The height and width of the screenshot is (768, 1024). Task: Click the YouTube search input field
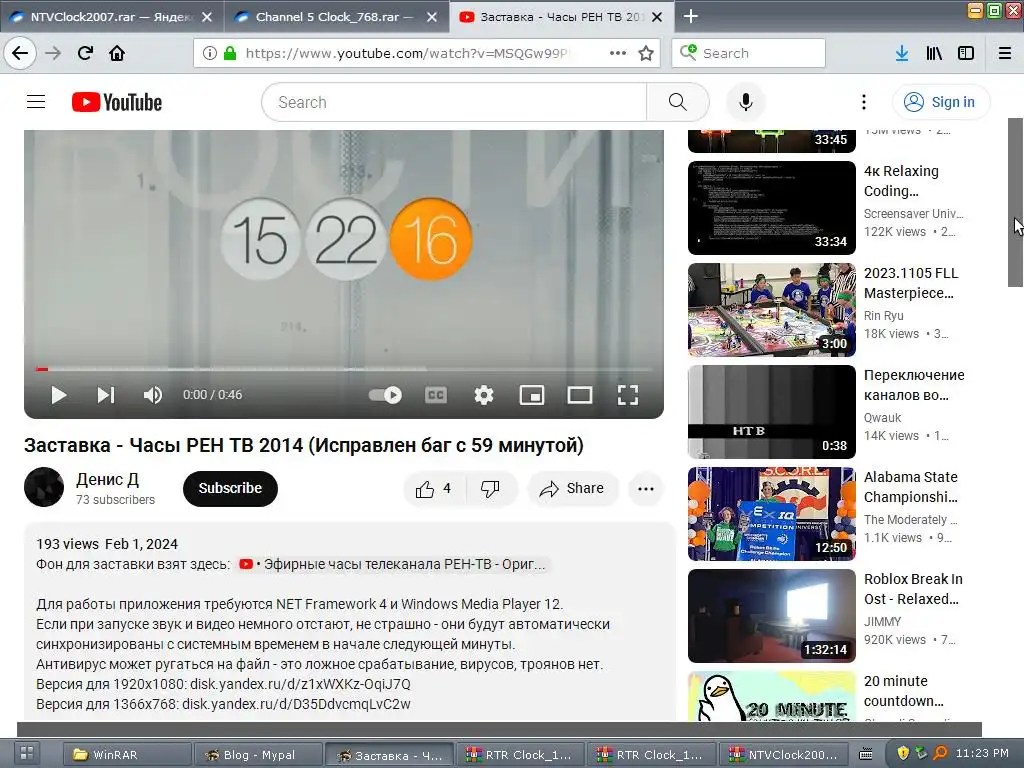(454, 102)
